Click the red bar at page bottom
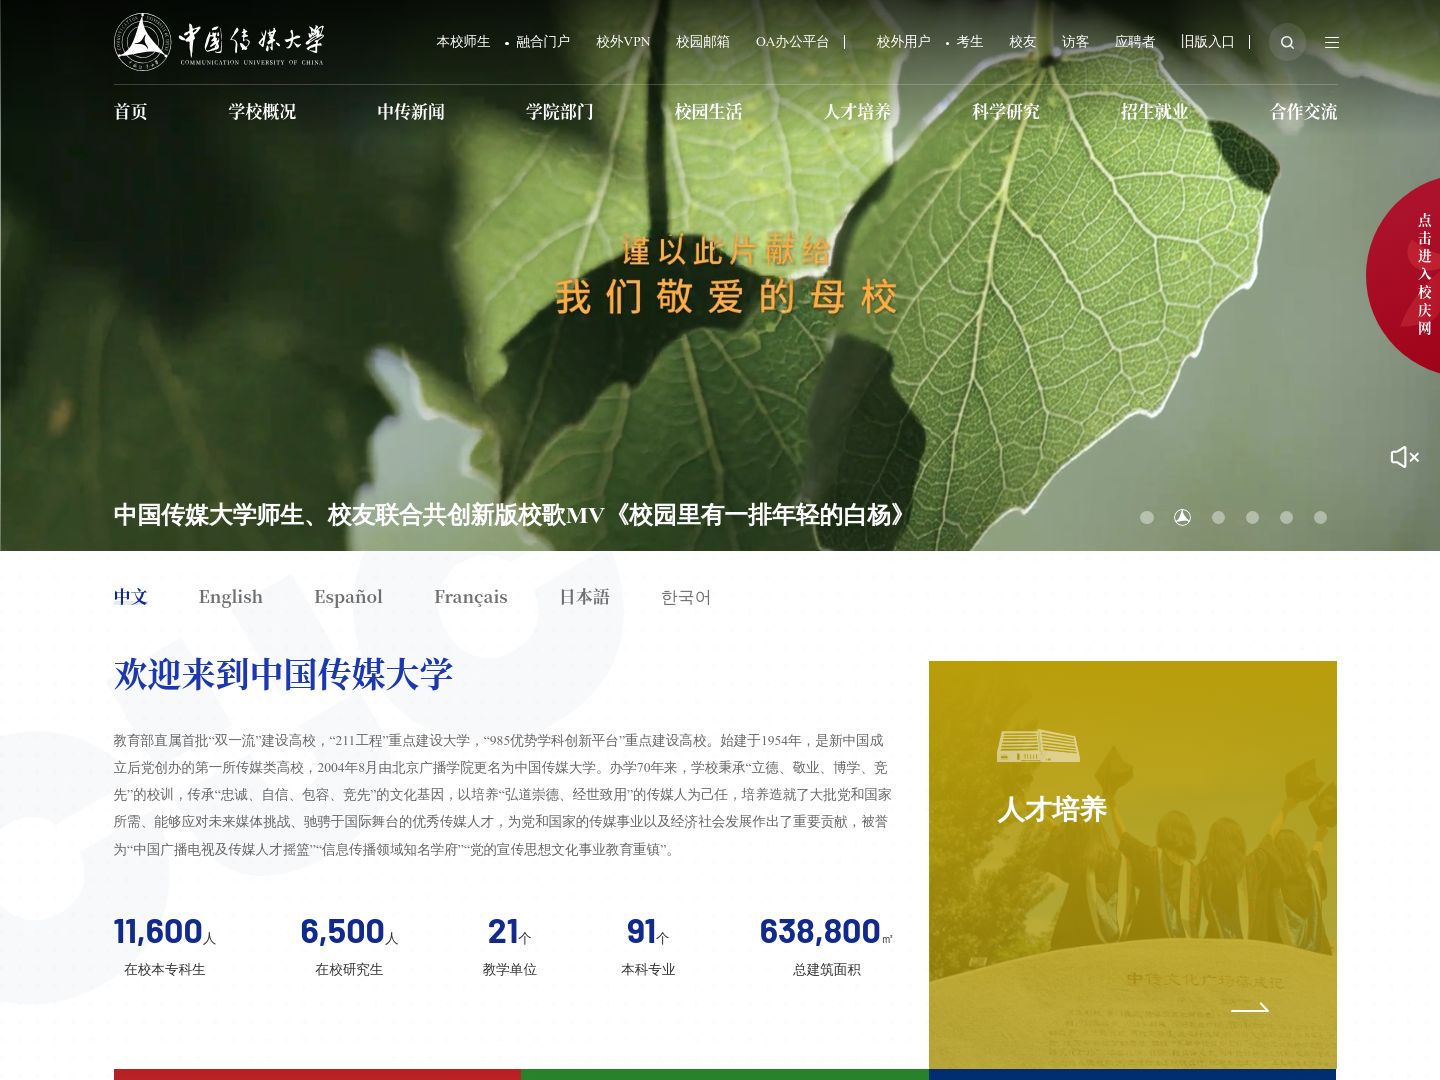 pyautogui.click(x=317, y=1074)
